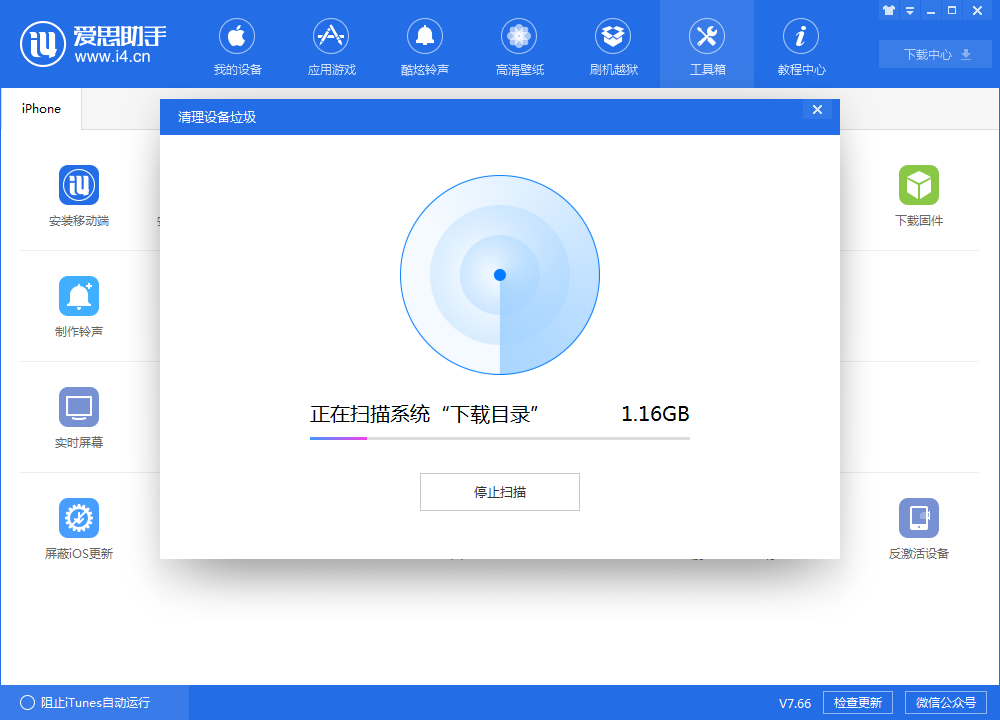
Task: Select the 工具箱 toolbox tab
Action: (707, 45)
